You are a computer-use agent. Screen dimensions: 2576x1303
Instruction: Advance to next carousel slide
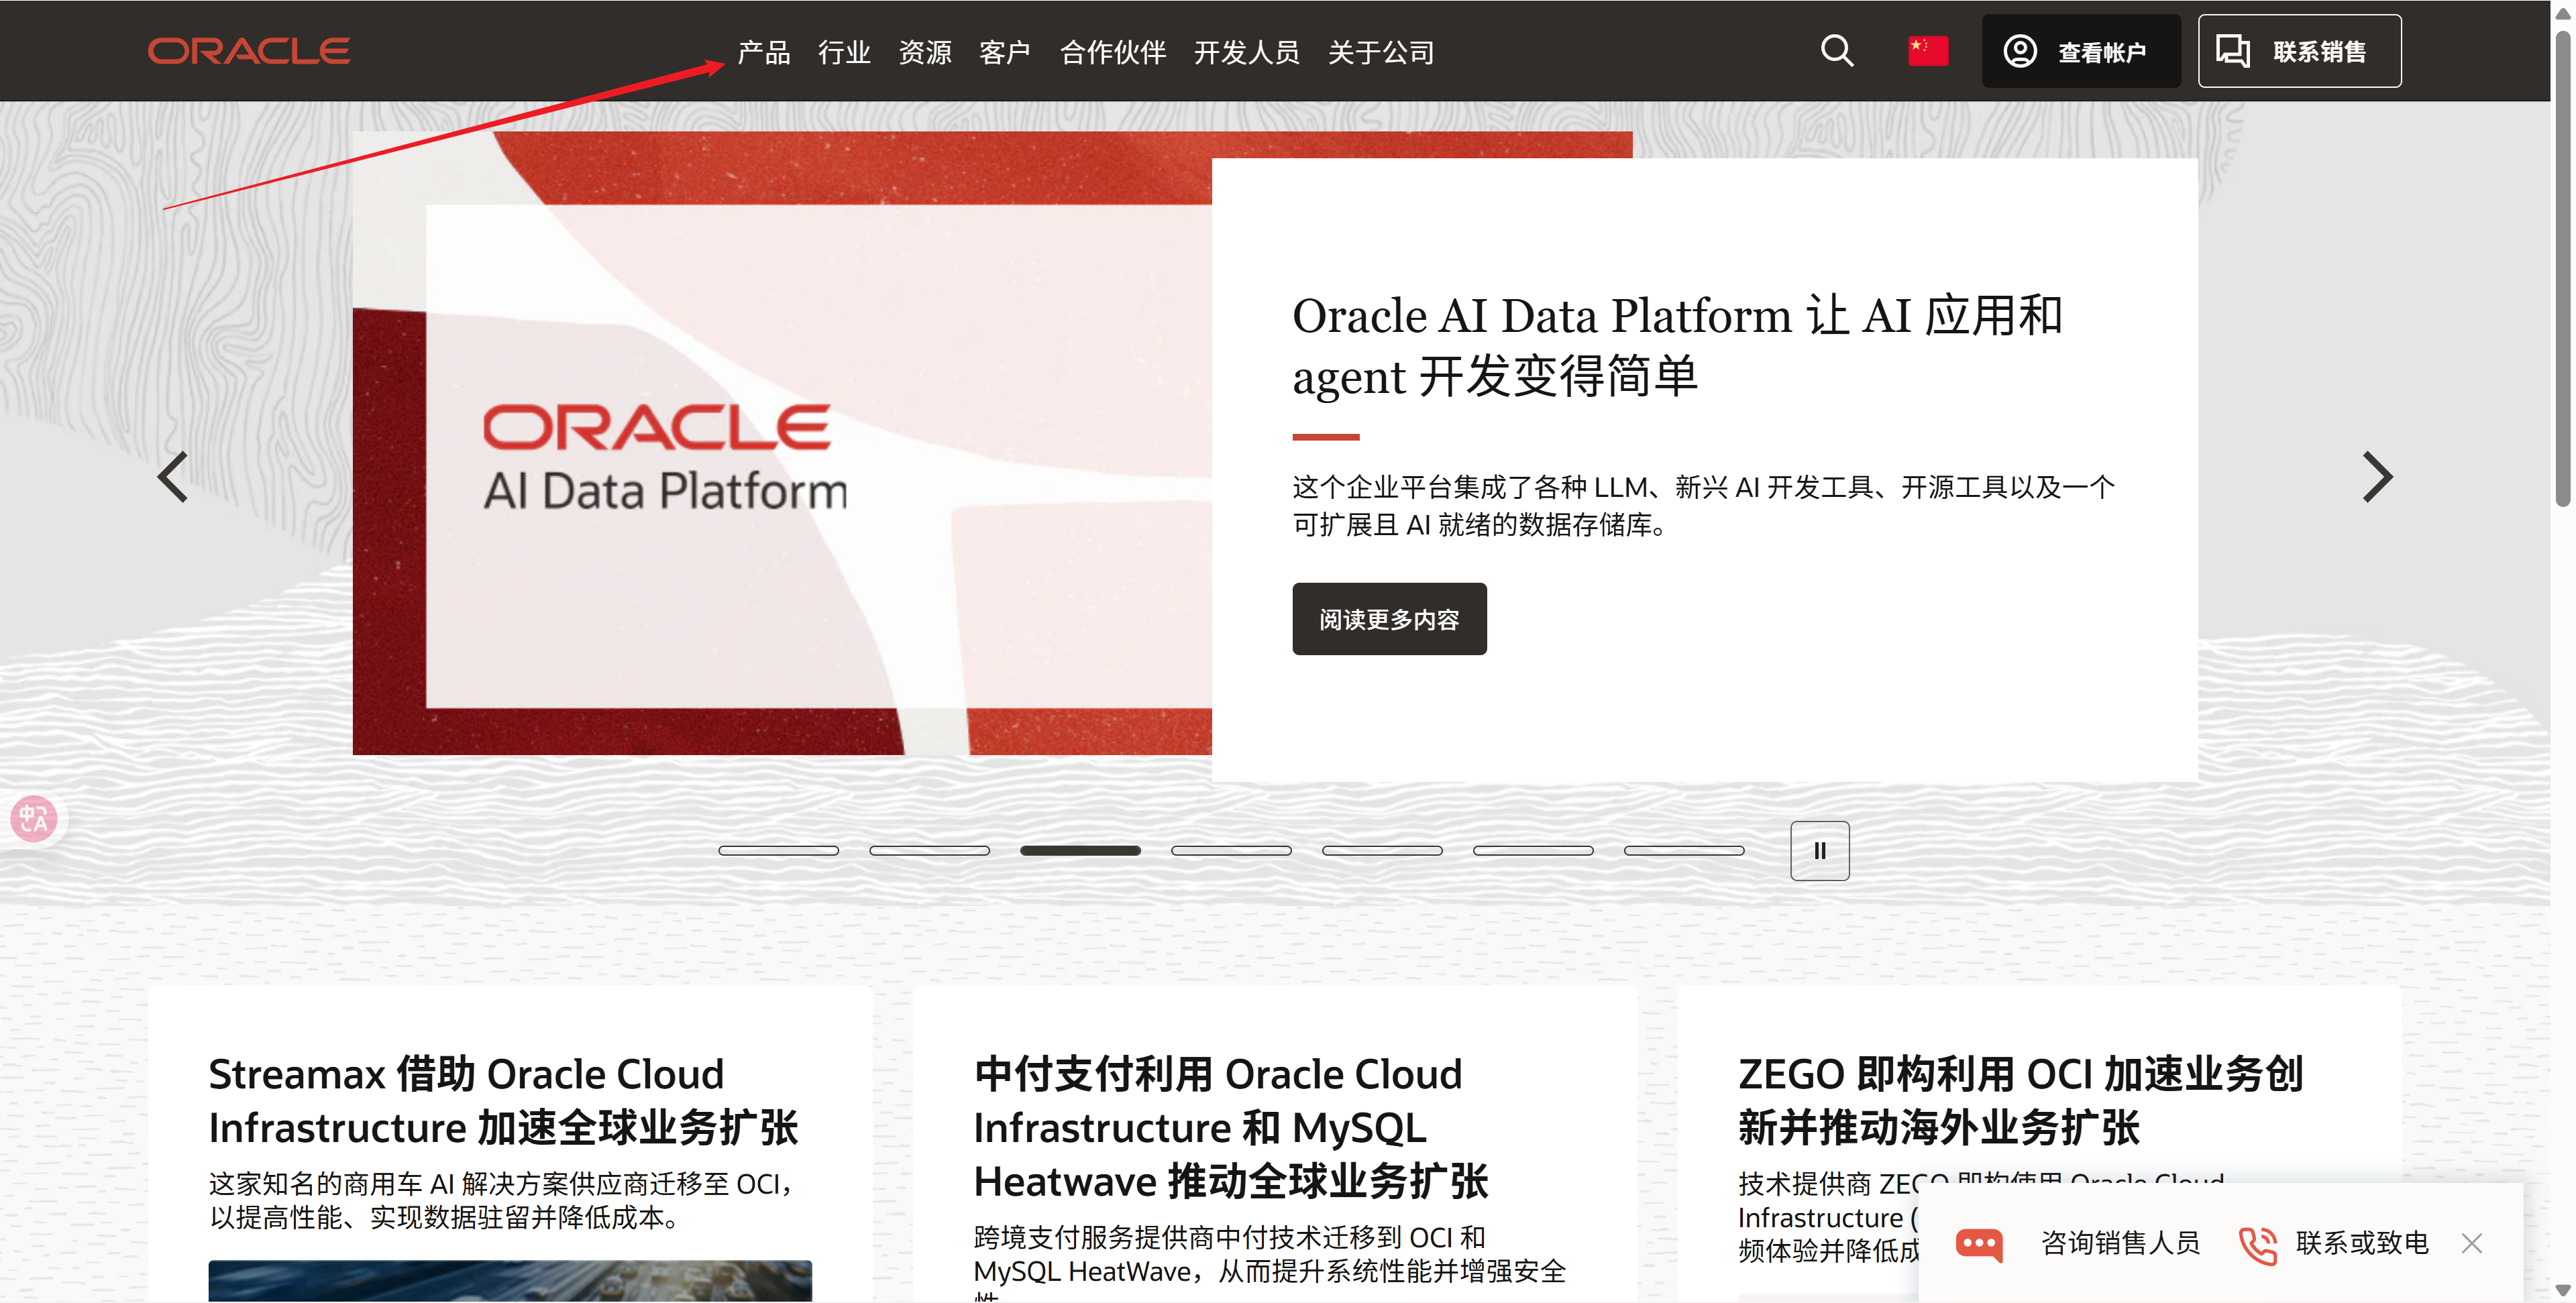click(2378, 477)
